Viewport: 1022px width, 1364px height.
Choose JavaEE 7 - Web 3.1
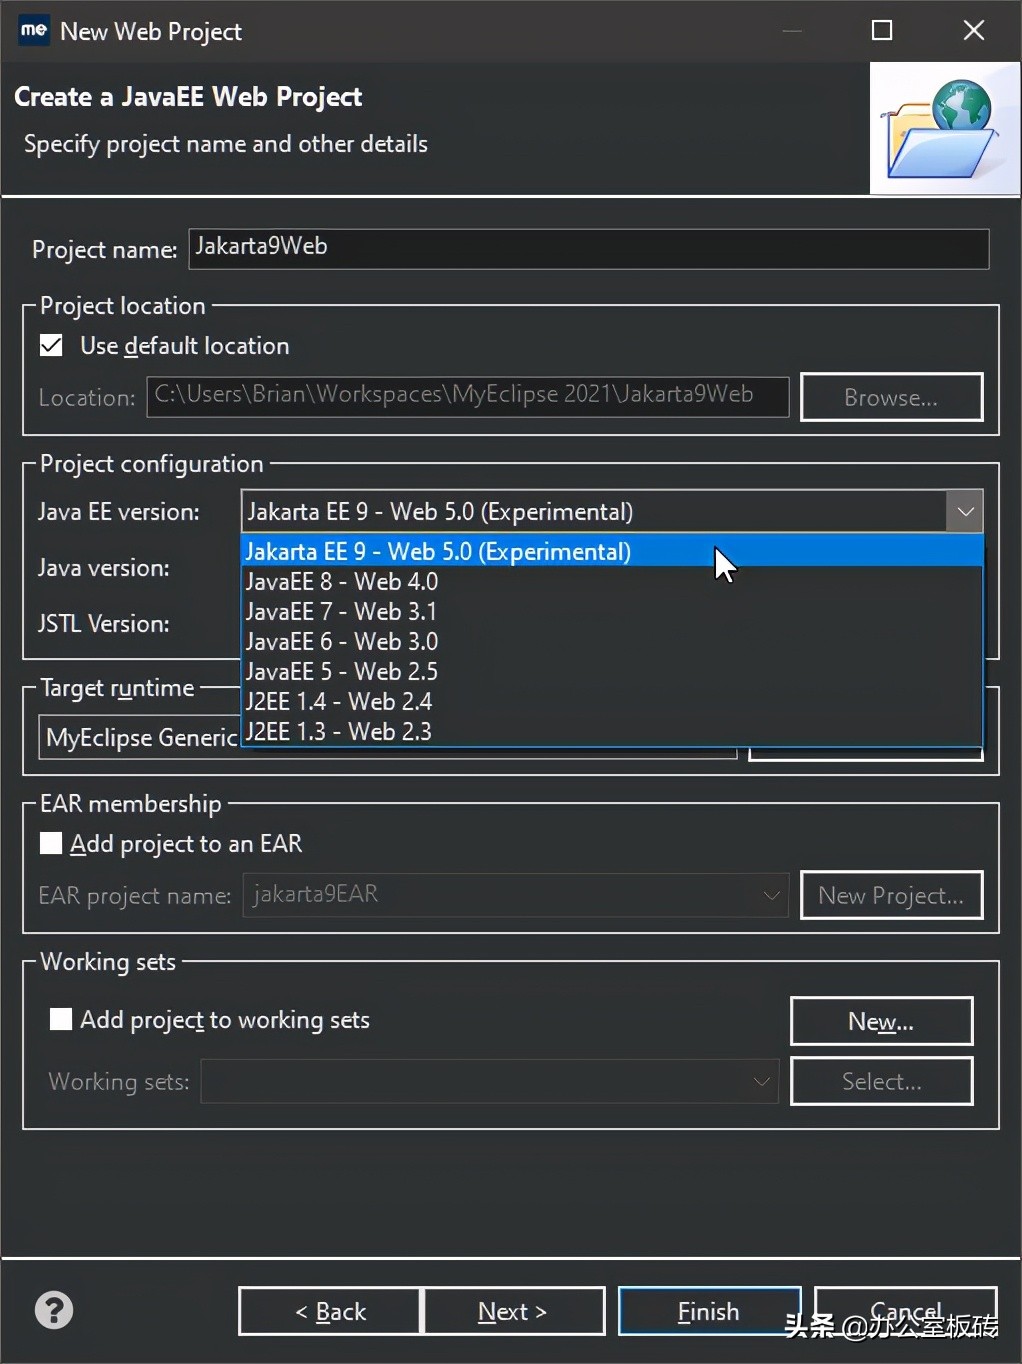pos(612,611)
